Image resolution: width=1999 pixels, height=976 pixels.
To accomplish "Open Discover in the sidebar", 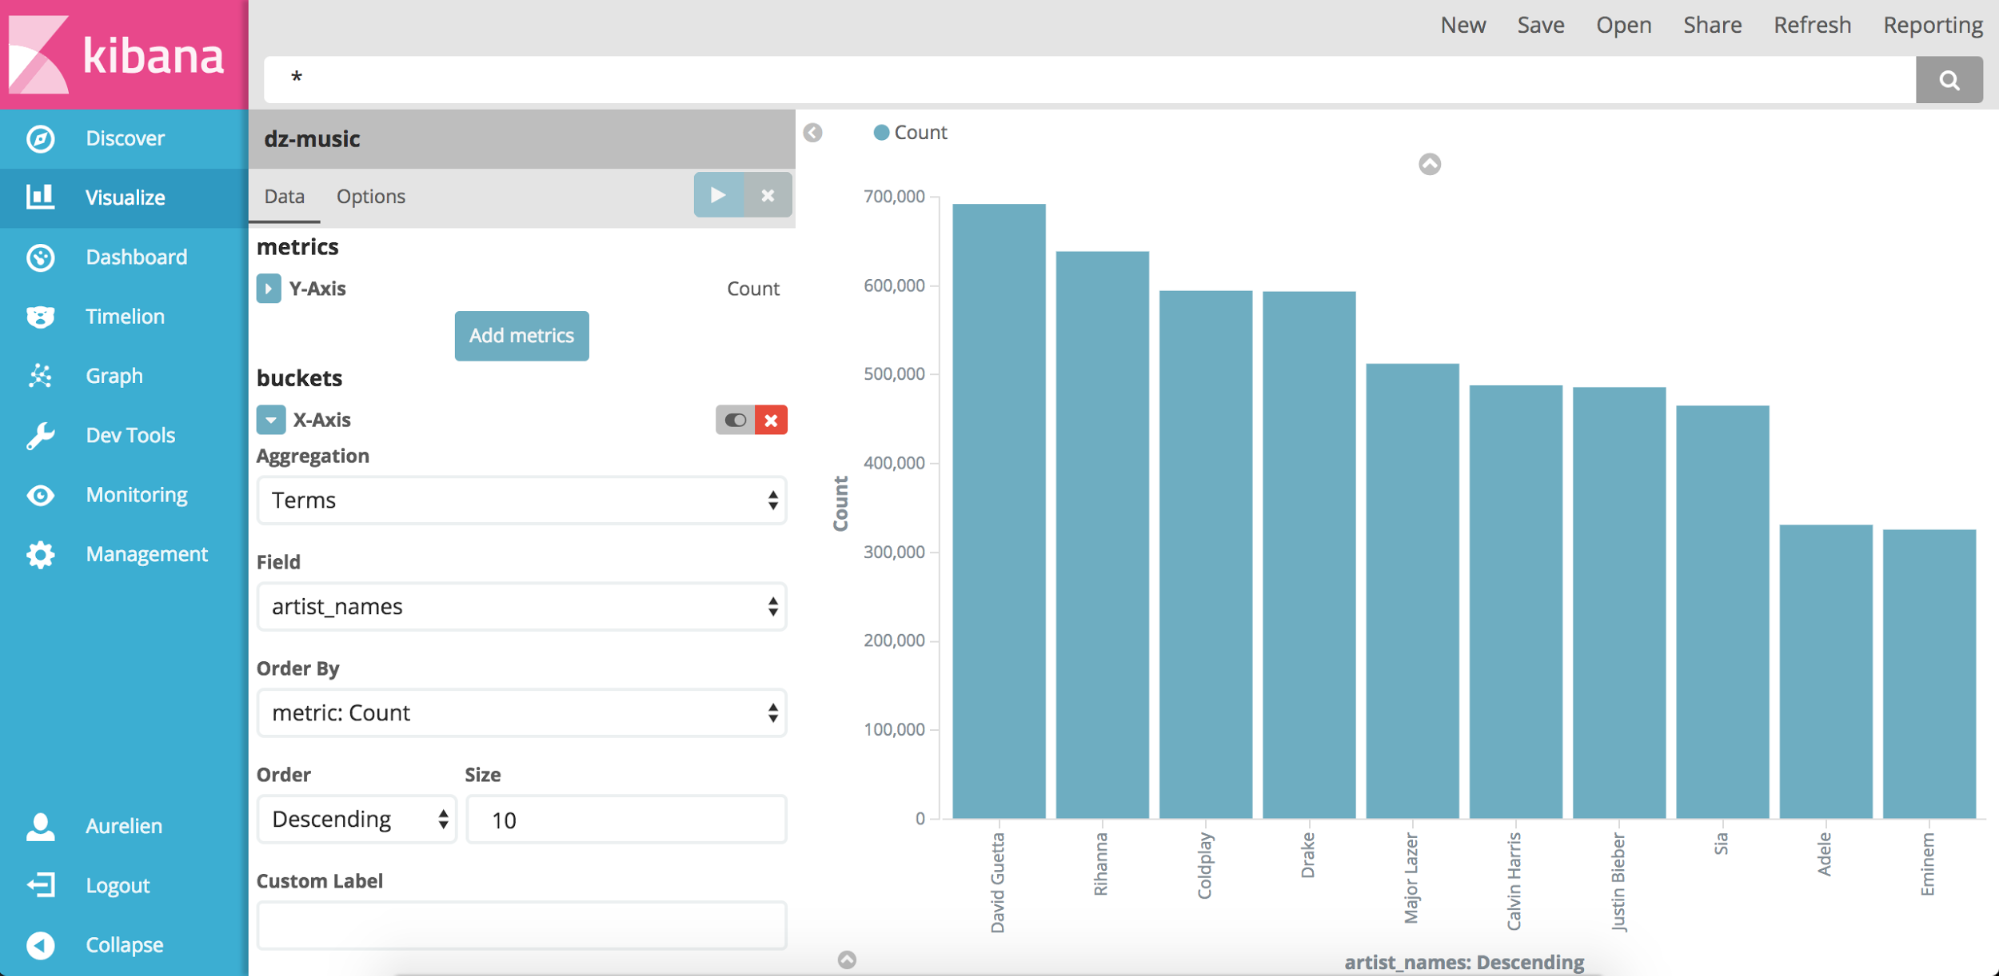I will pos(125,138).
